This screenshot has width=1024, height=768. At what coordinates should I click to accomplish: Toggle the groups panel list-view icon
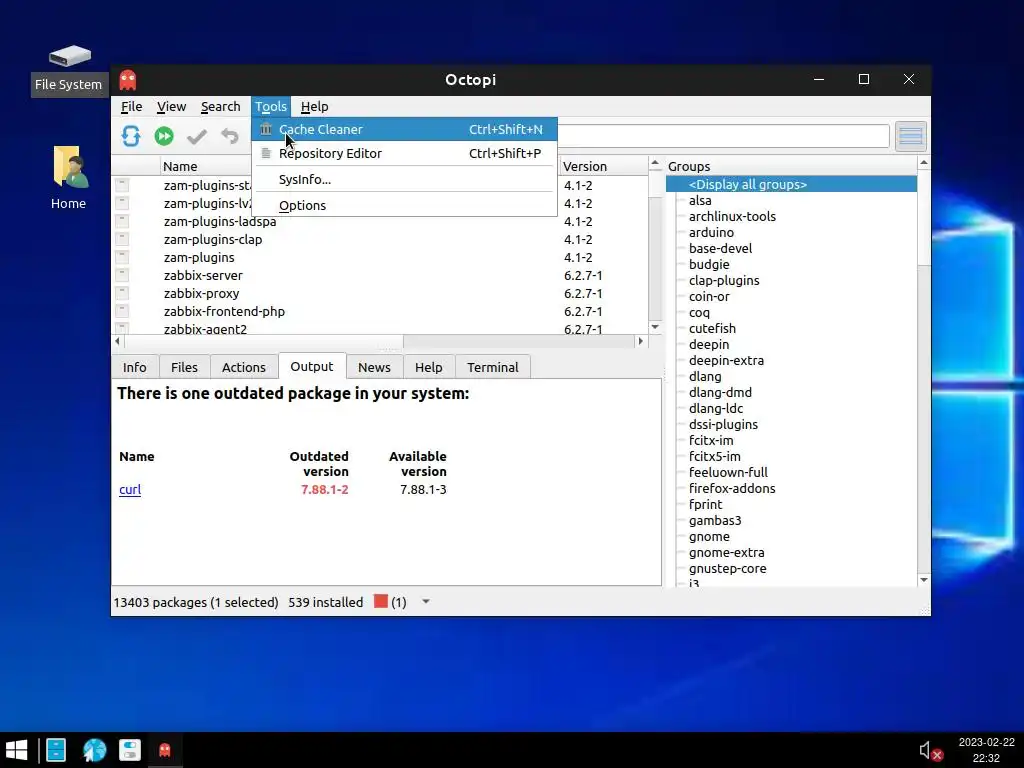(x=910, y=136)
